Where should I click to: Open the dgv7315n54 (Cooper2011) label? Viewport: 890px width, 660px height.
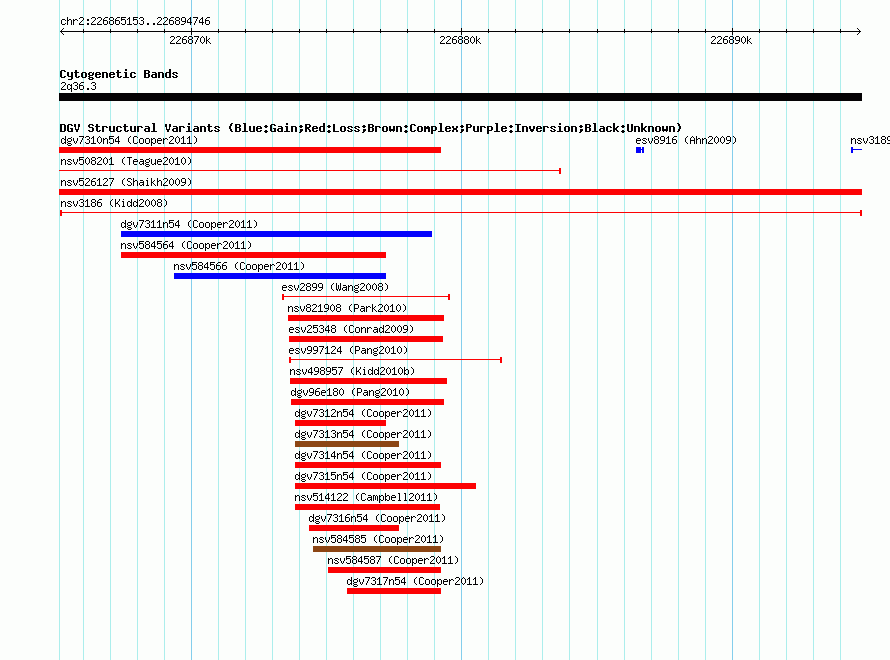coord(363,476)
